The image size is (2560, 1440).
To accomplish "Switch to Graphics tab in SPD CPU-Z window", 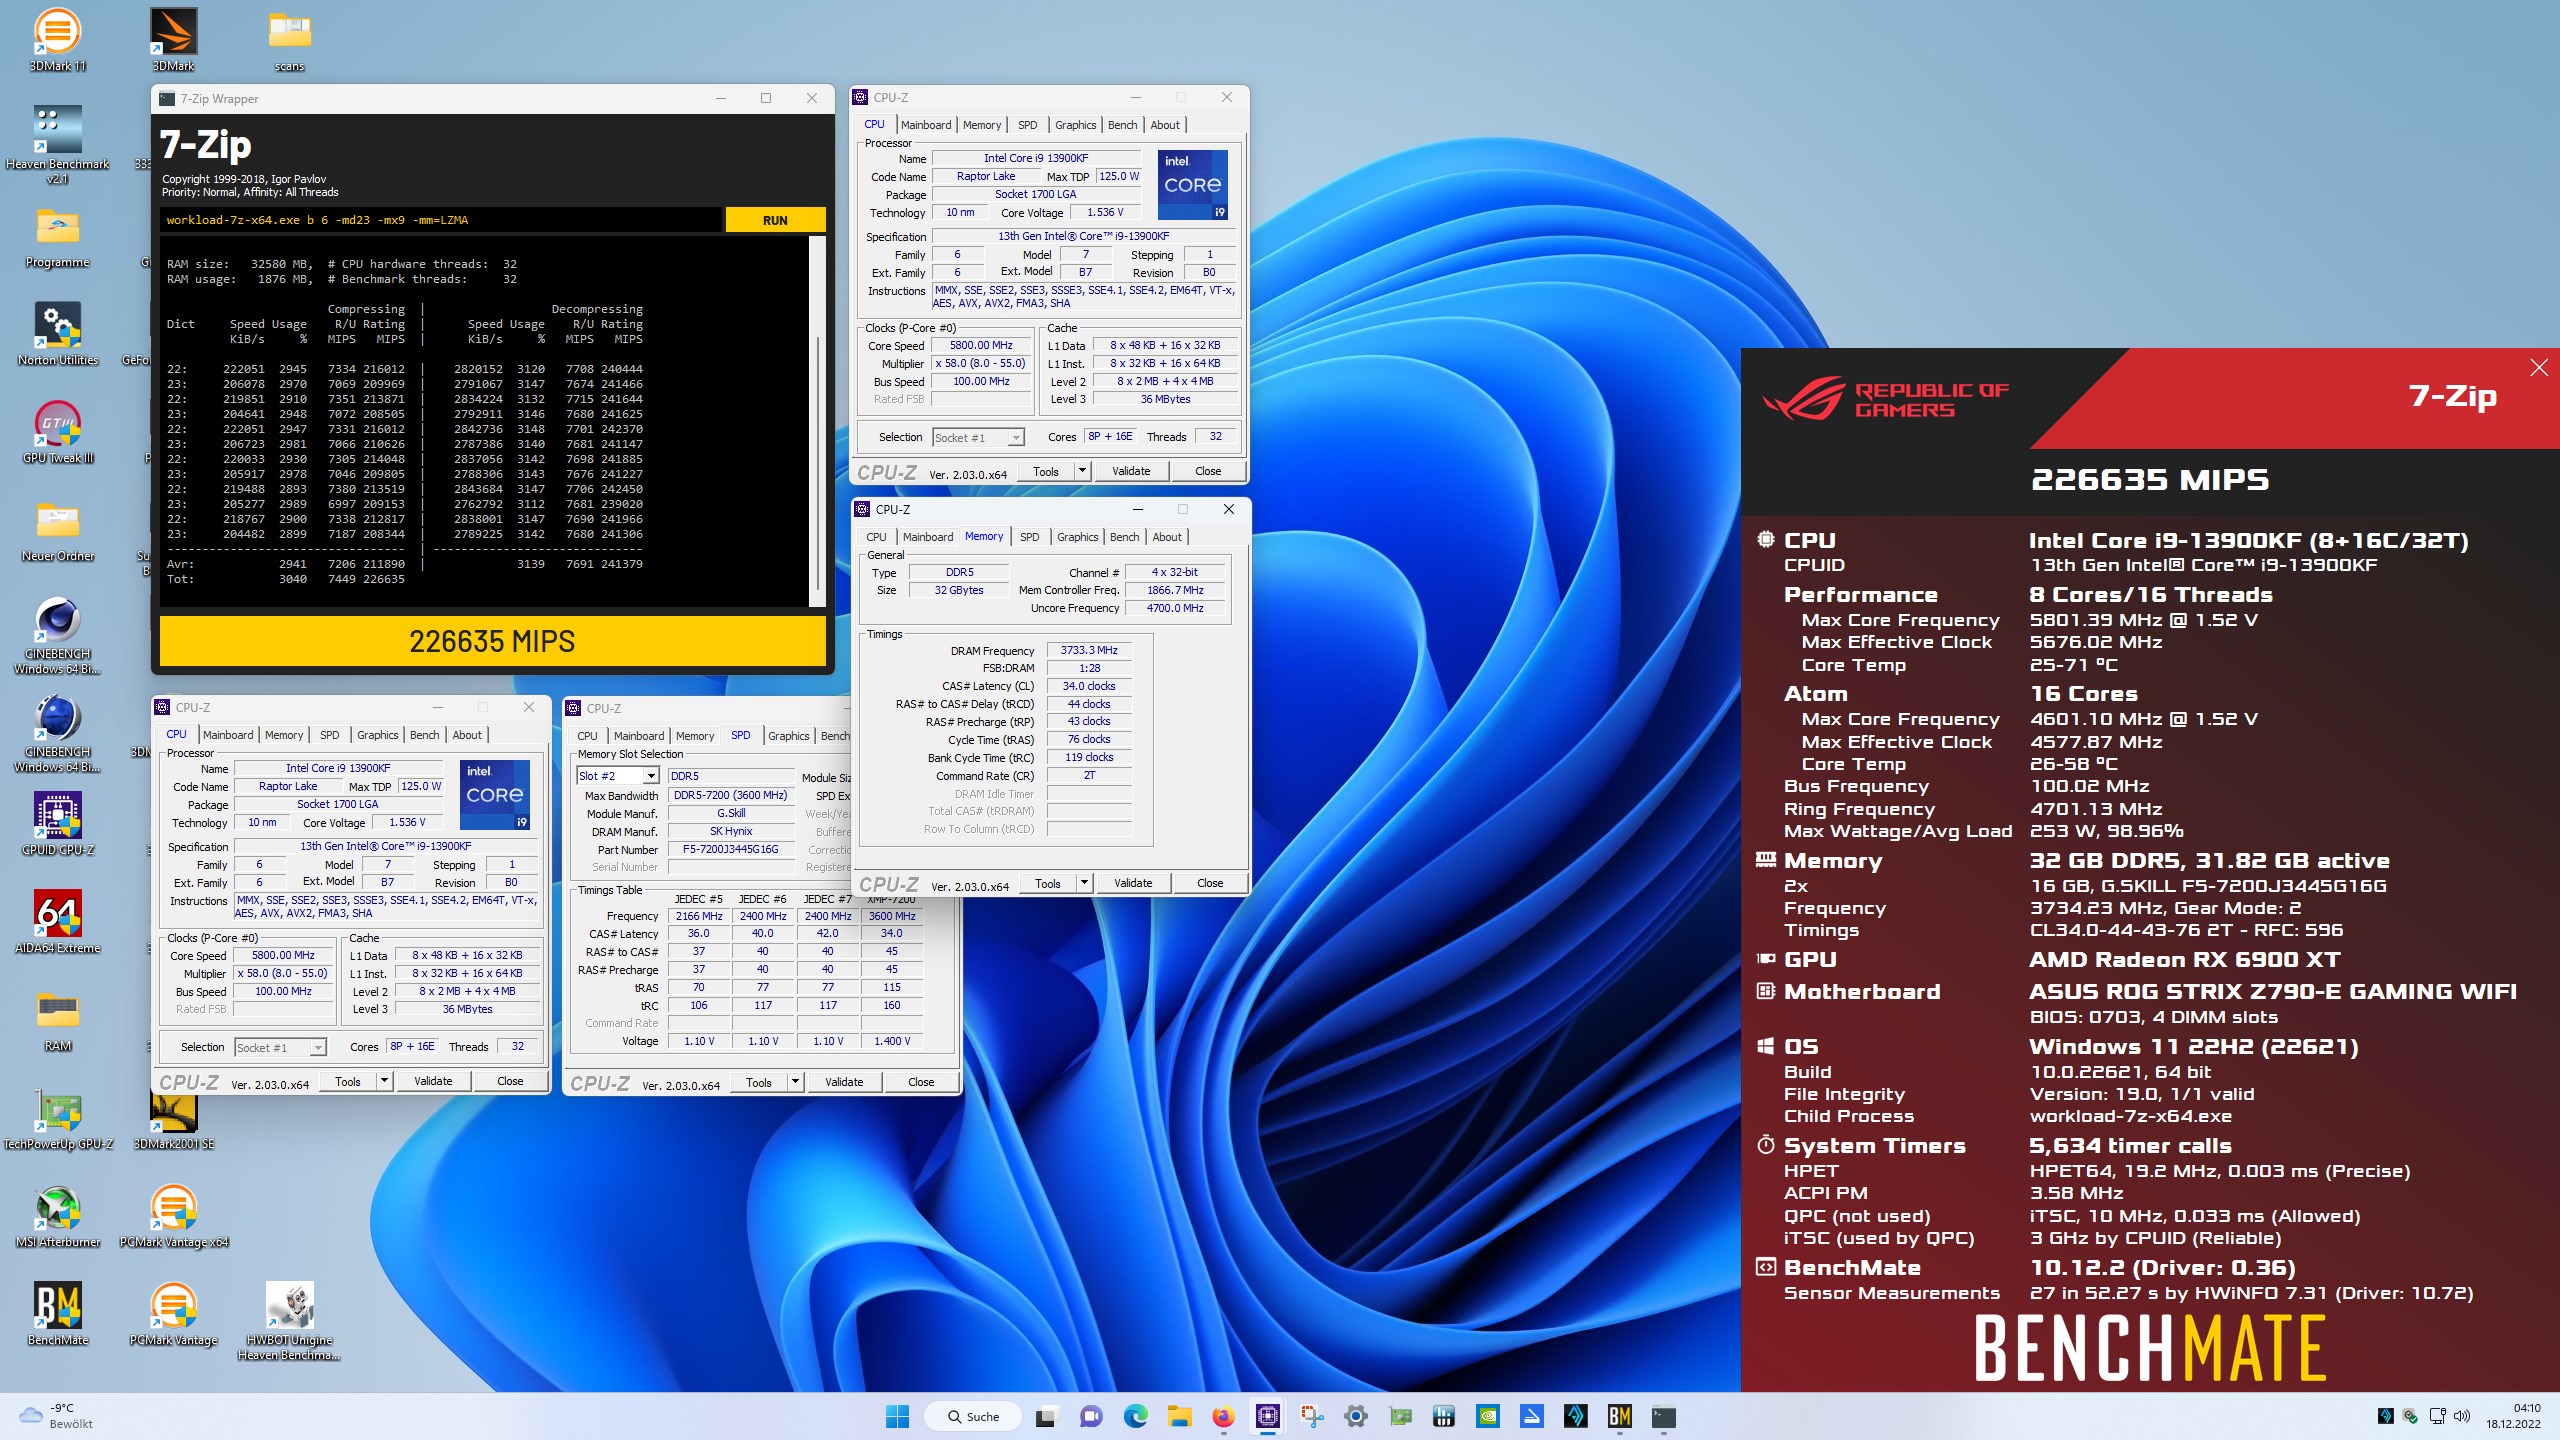I will (x=788, y=736).
